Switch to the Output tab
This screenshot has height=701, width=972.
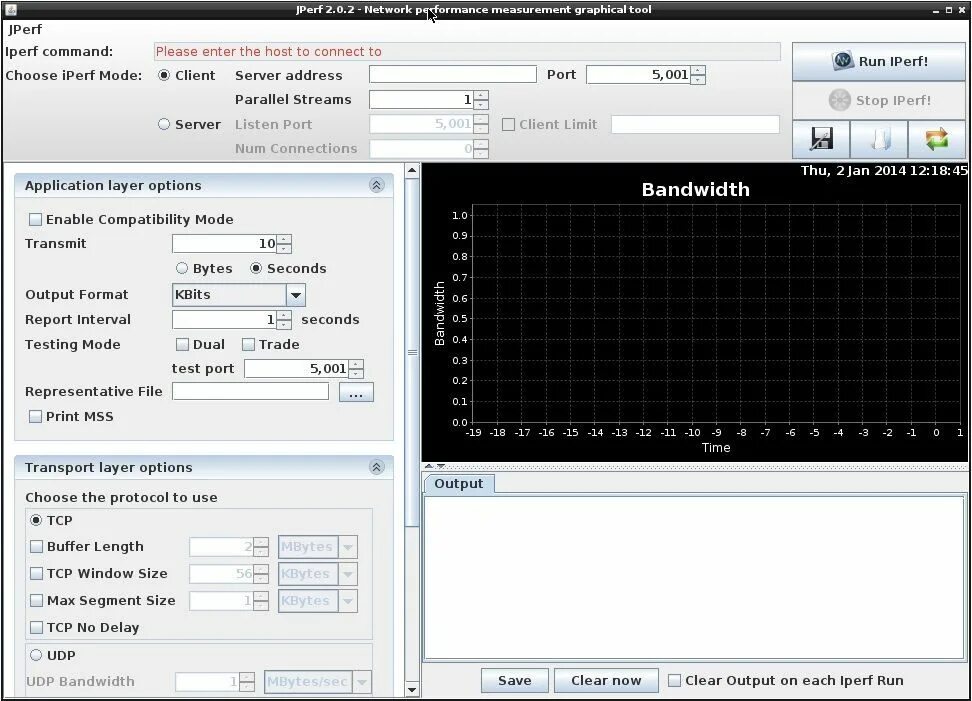click(458, 483)
